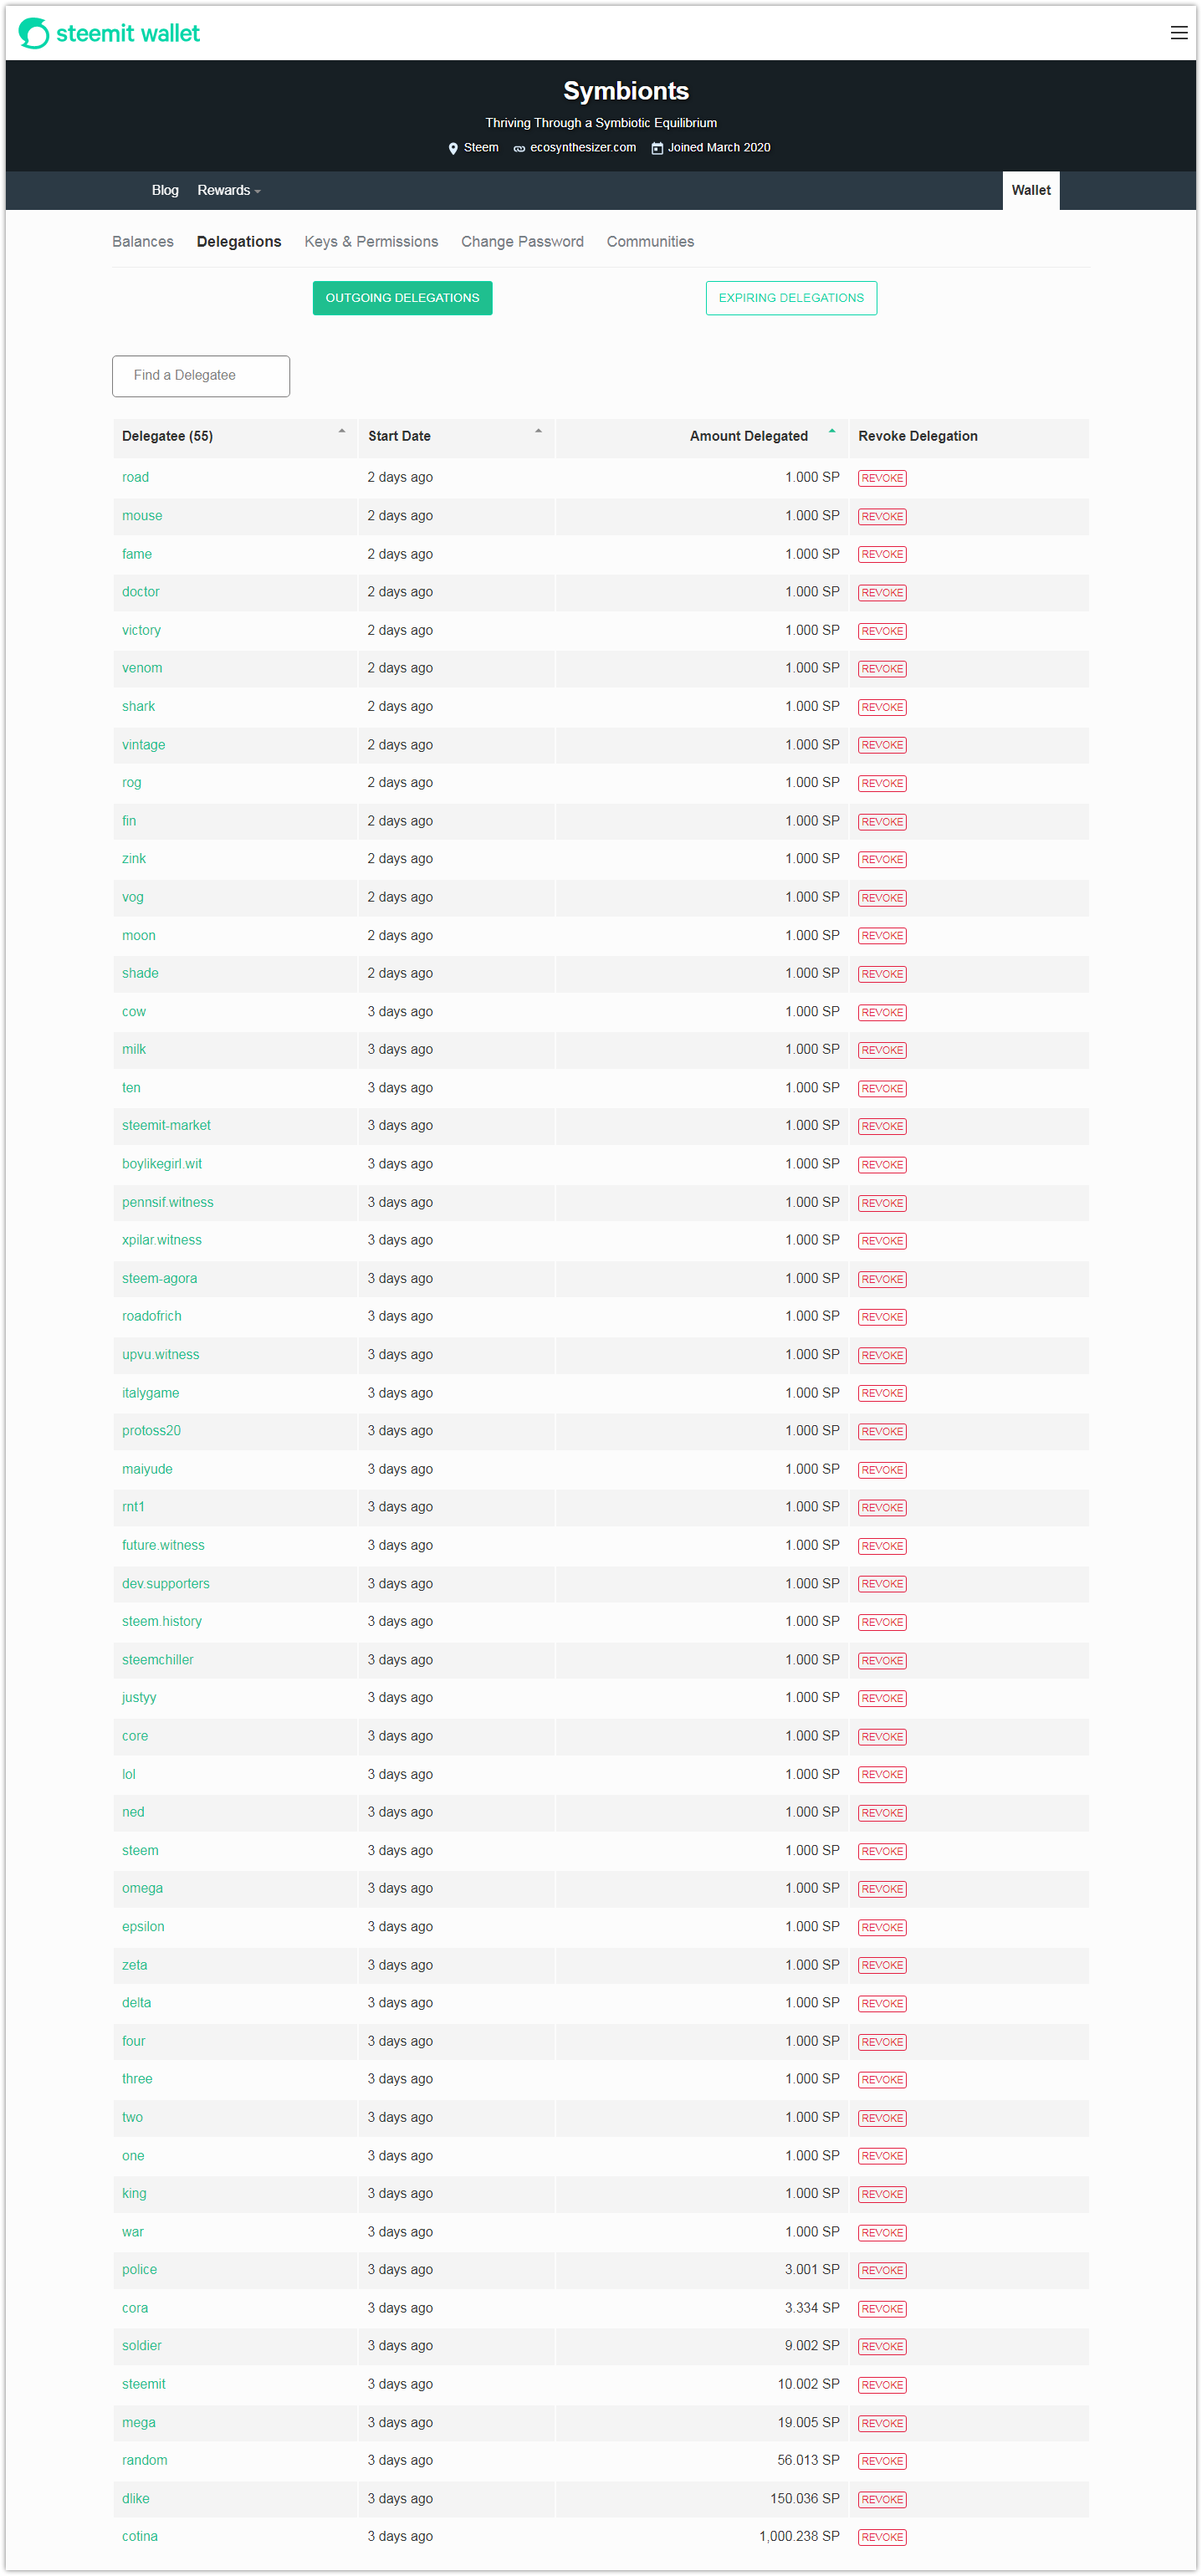Show Expiring Delegations list

[791, 298]
